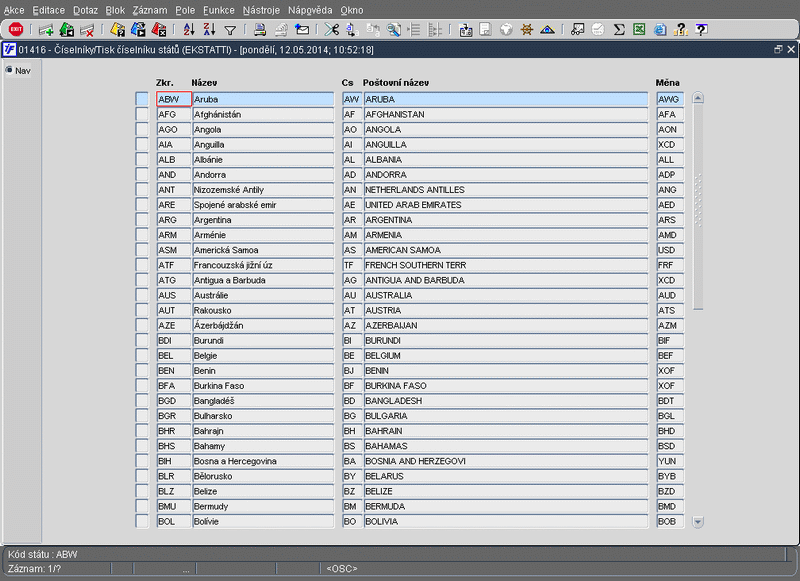The width and height of the screenshot is (800, 581).
Task: Click the cancel query icon
Action: pyautogui.click(x=159, y=30)
